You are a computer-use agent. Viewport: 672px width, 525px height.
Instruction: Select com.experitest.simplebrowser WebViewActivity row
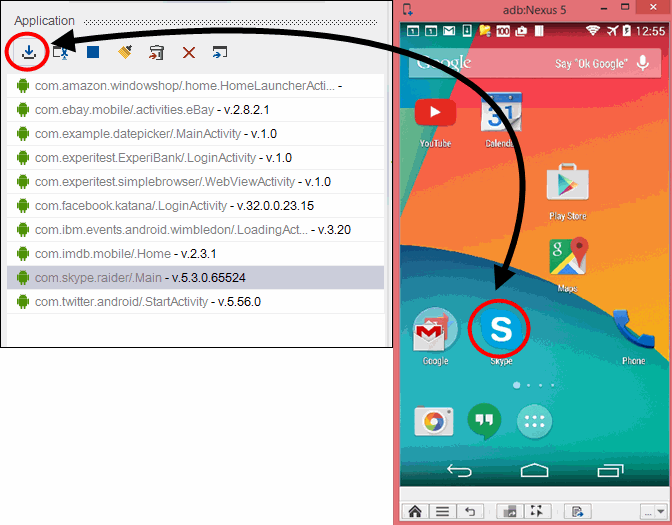point(195,182)
